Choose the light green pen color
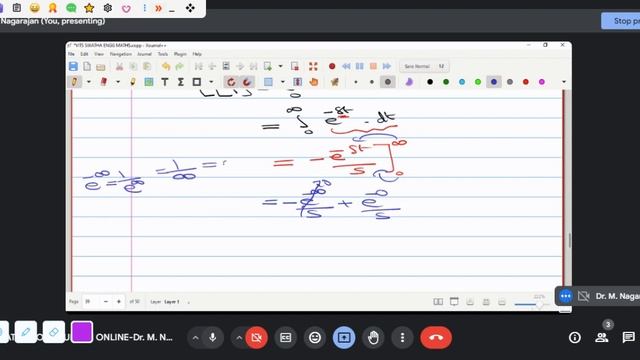This screenshot has height=360, width=640. coord(478,82)
